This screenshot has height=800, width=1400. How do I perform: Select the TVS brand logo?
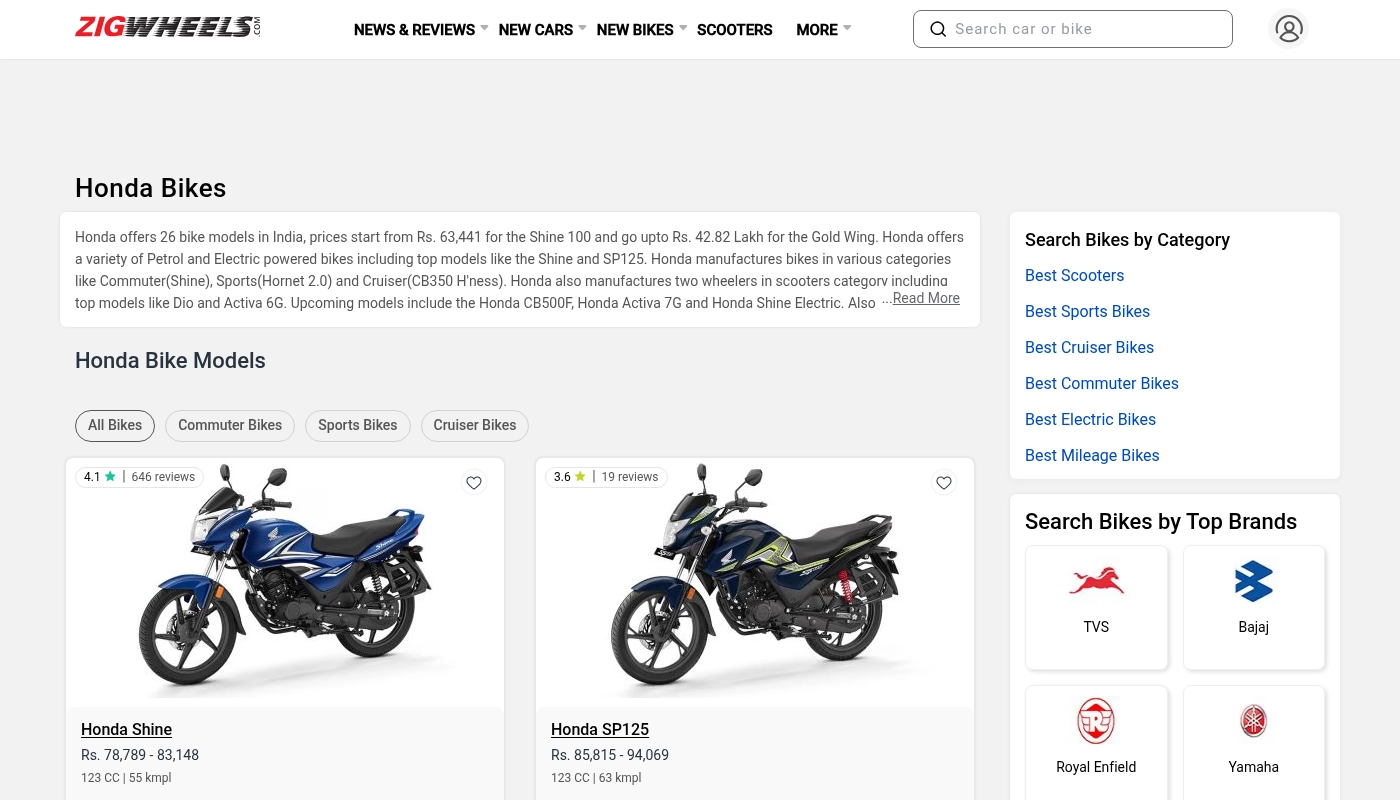[1096, 582]
